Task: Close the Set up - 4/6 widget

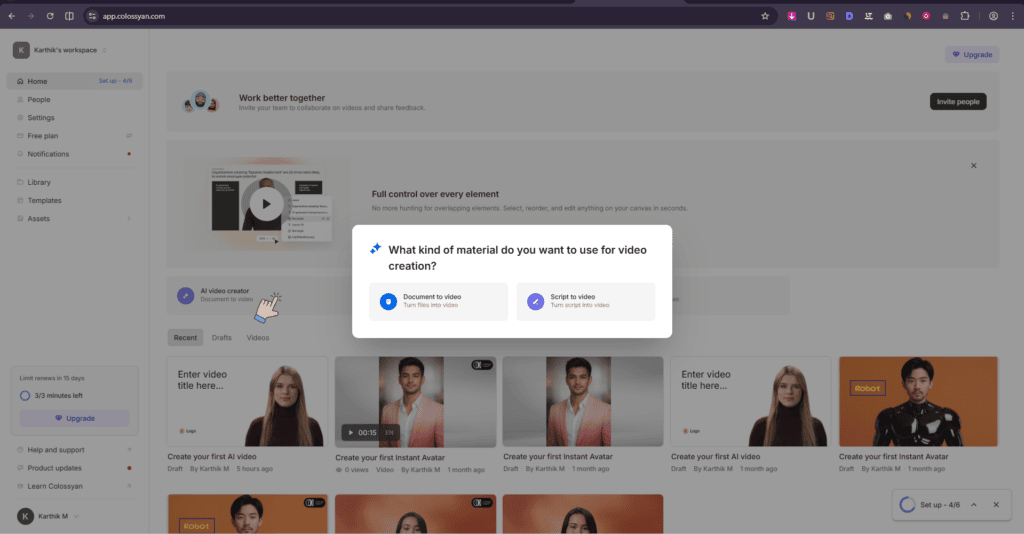Action: (x=996, y=505)
